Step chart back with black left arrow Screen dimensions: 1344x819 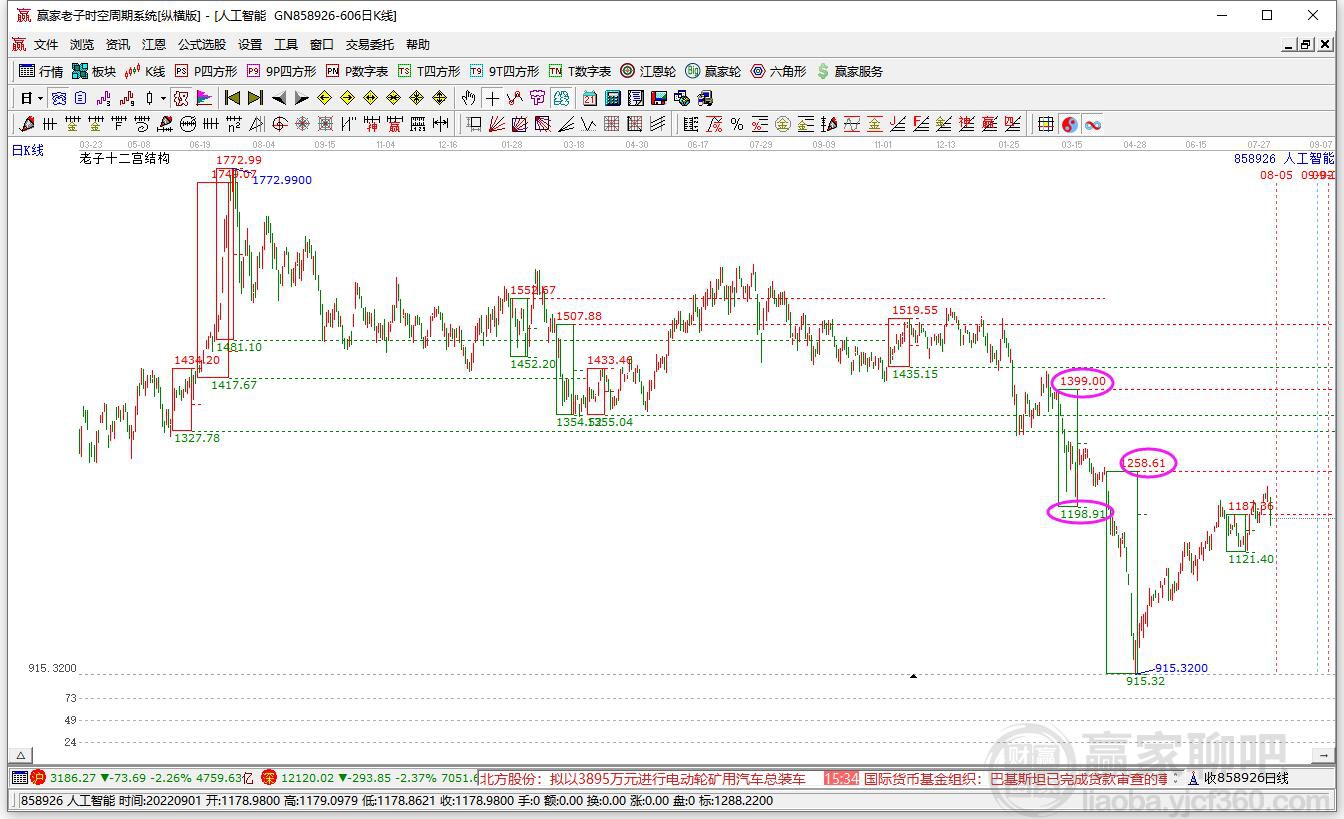tap(279, 98)
